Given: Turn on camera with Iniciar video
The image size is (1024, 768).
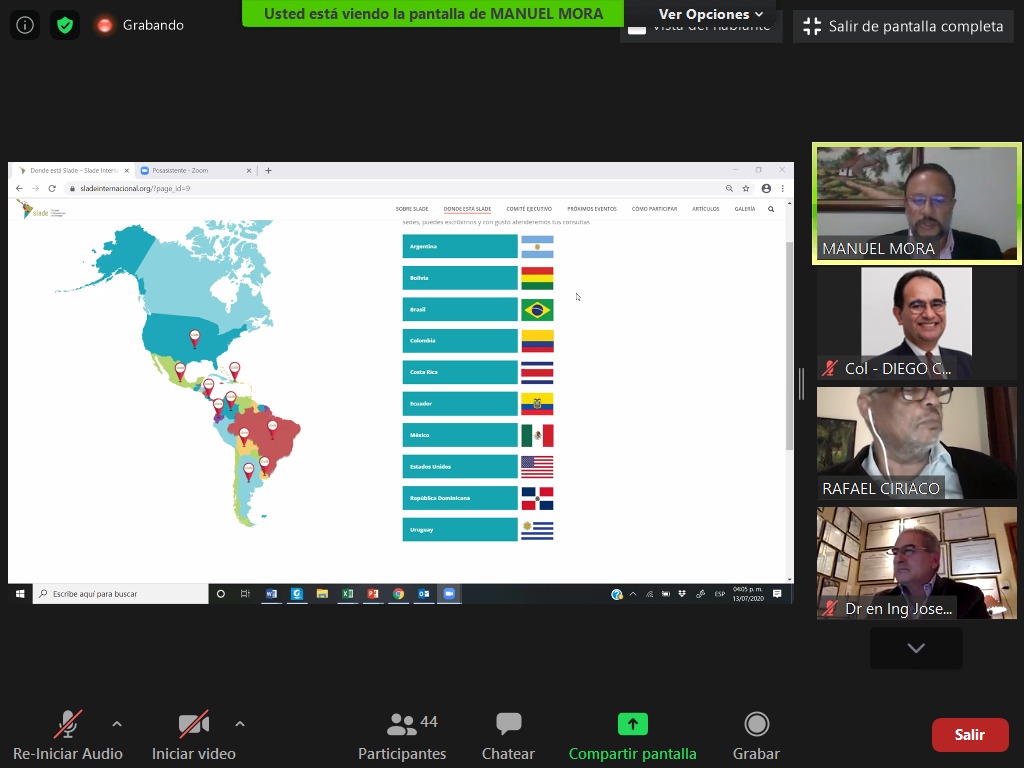Looking at the screenshot, I should (193, 735).
